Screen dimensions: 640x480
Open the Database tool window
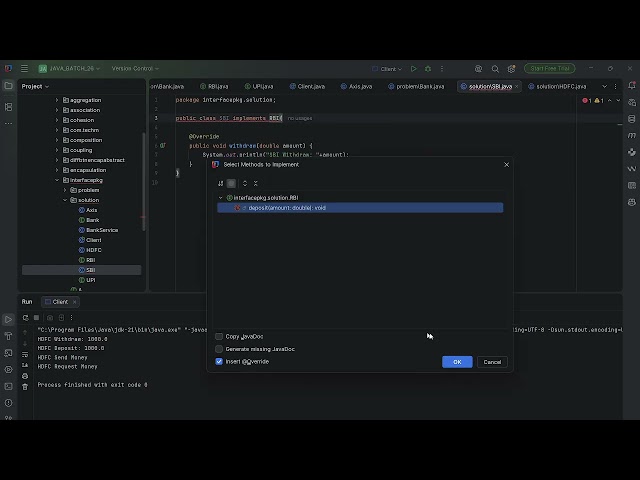point(632,119)
